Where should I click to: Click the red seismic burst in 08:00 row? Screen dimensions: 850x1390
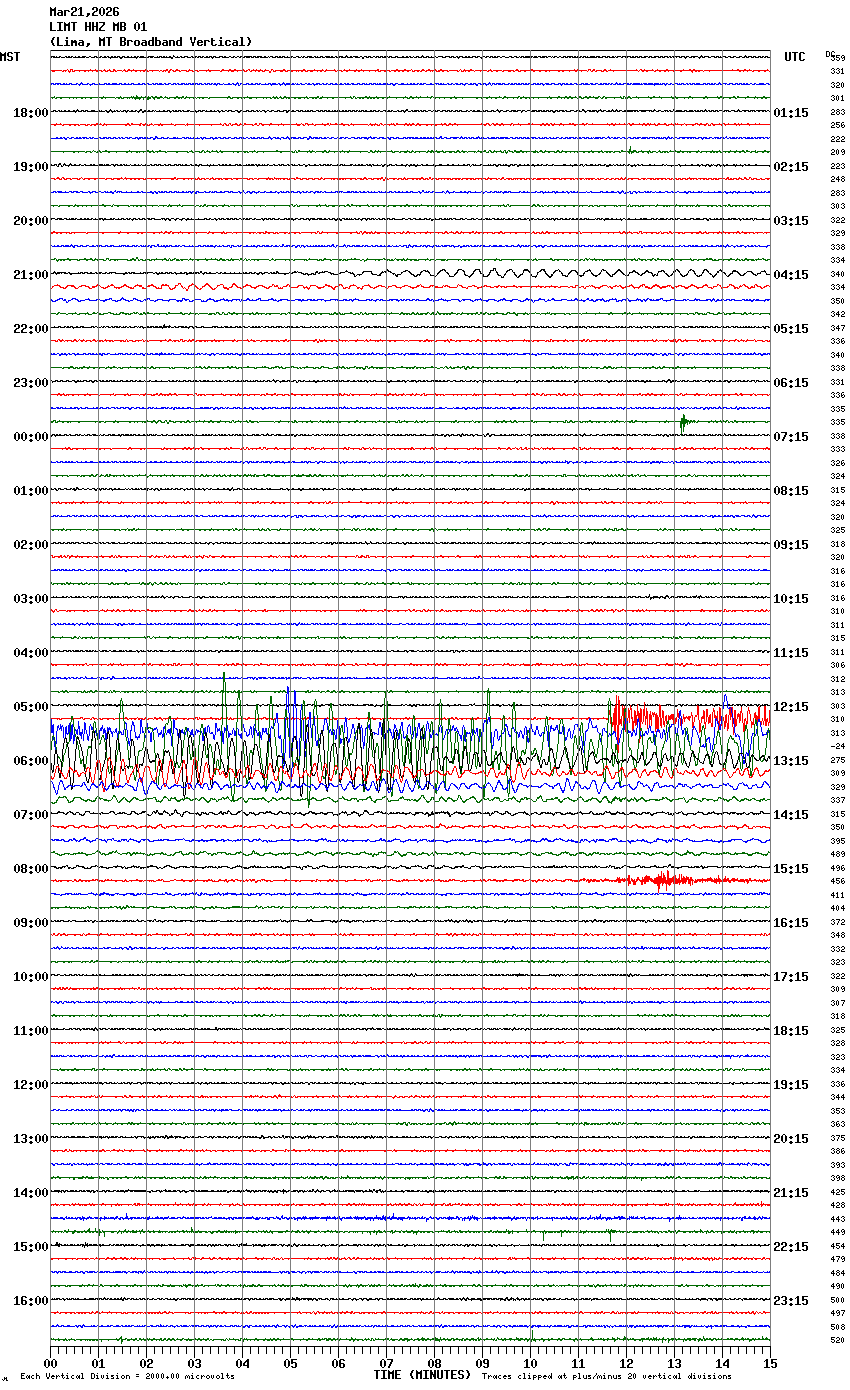tap(661, 881)
